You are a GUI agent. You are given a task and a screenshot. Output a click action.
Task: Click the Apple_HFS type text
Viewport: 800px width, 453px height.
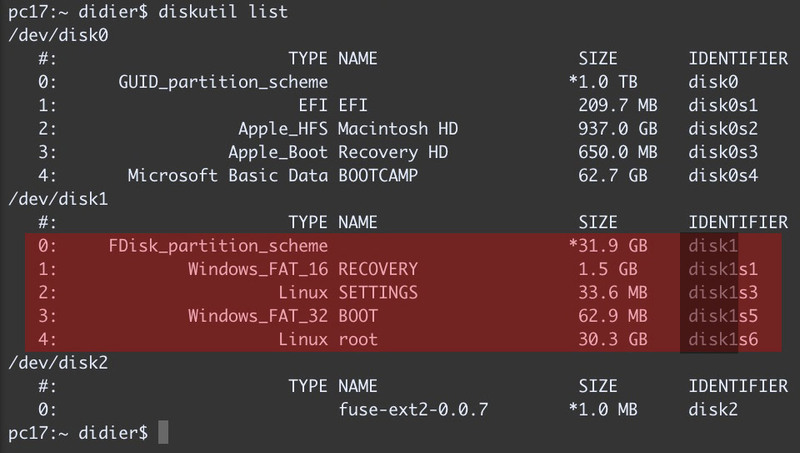(283, 129)
